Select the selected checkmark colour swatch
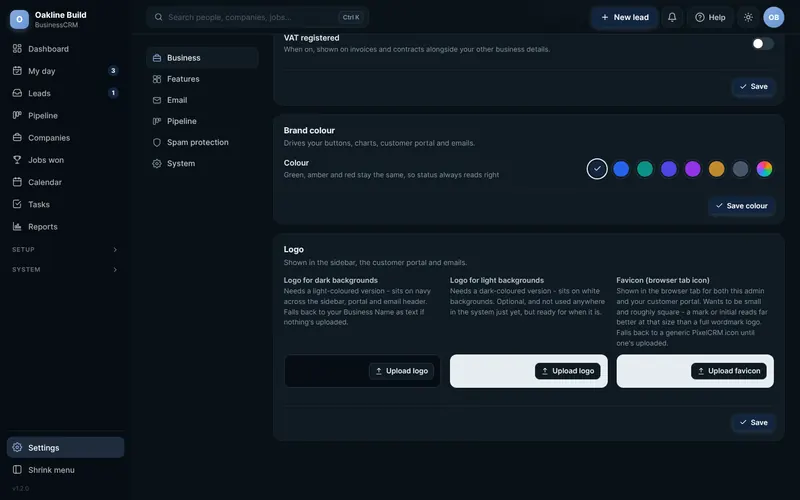Image resolution: width=800 pixels, height=500 pixels. point(597,169)
